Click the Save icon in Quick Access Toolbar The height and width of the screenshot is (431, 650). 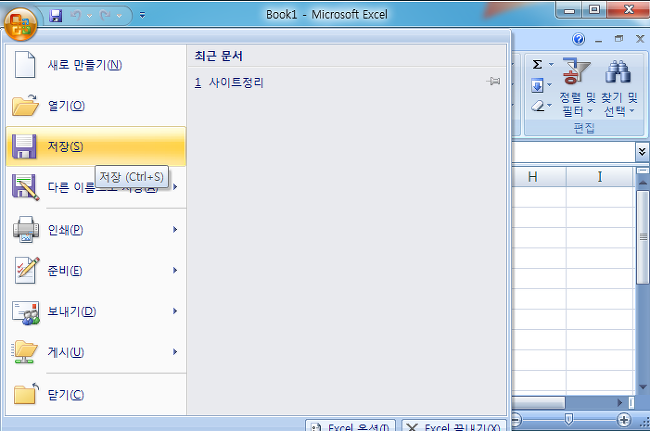point(56,16)
